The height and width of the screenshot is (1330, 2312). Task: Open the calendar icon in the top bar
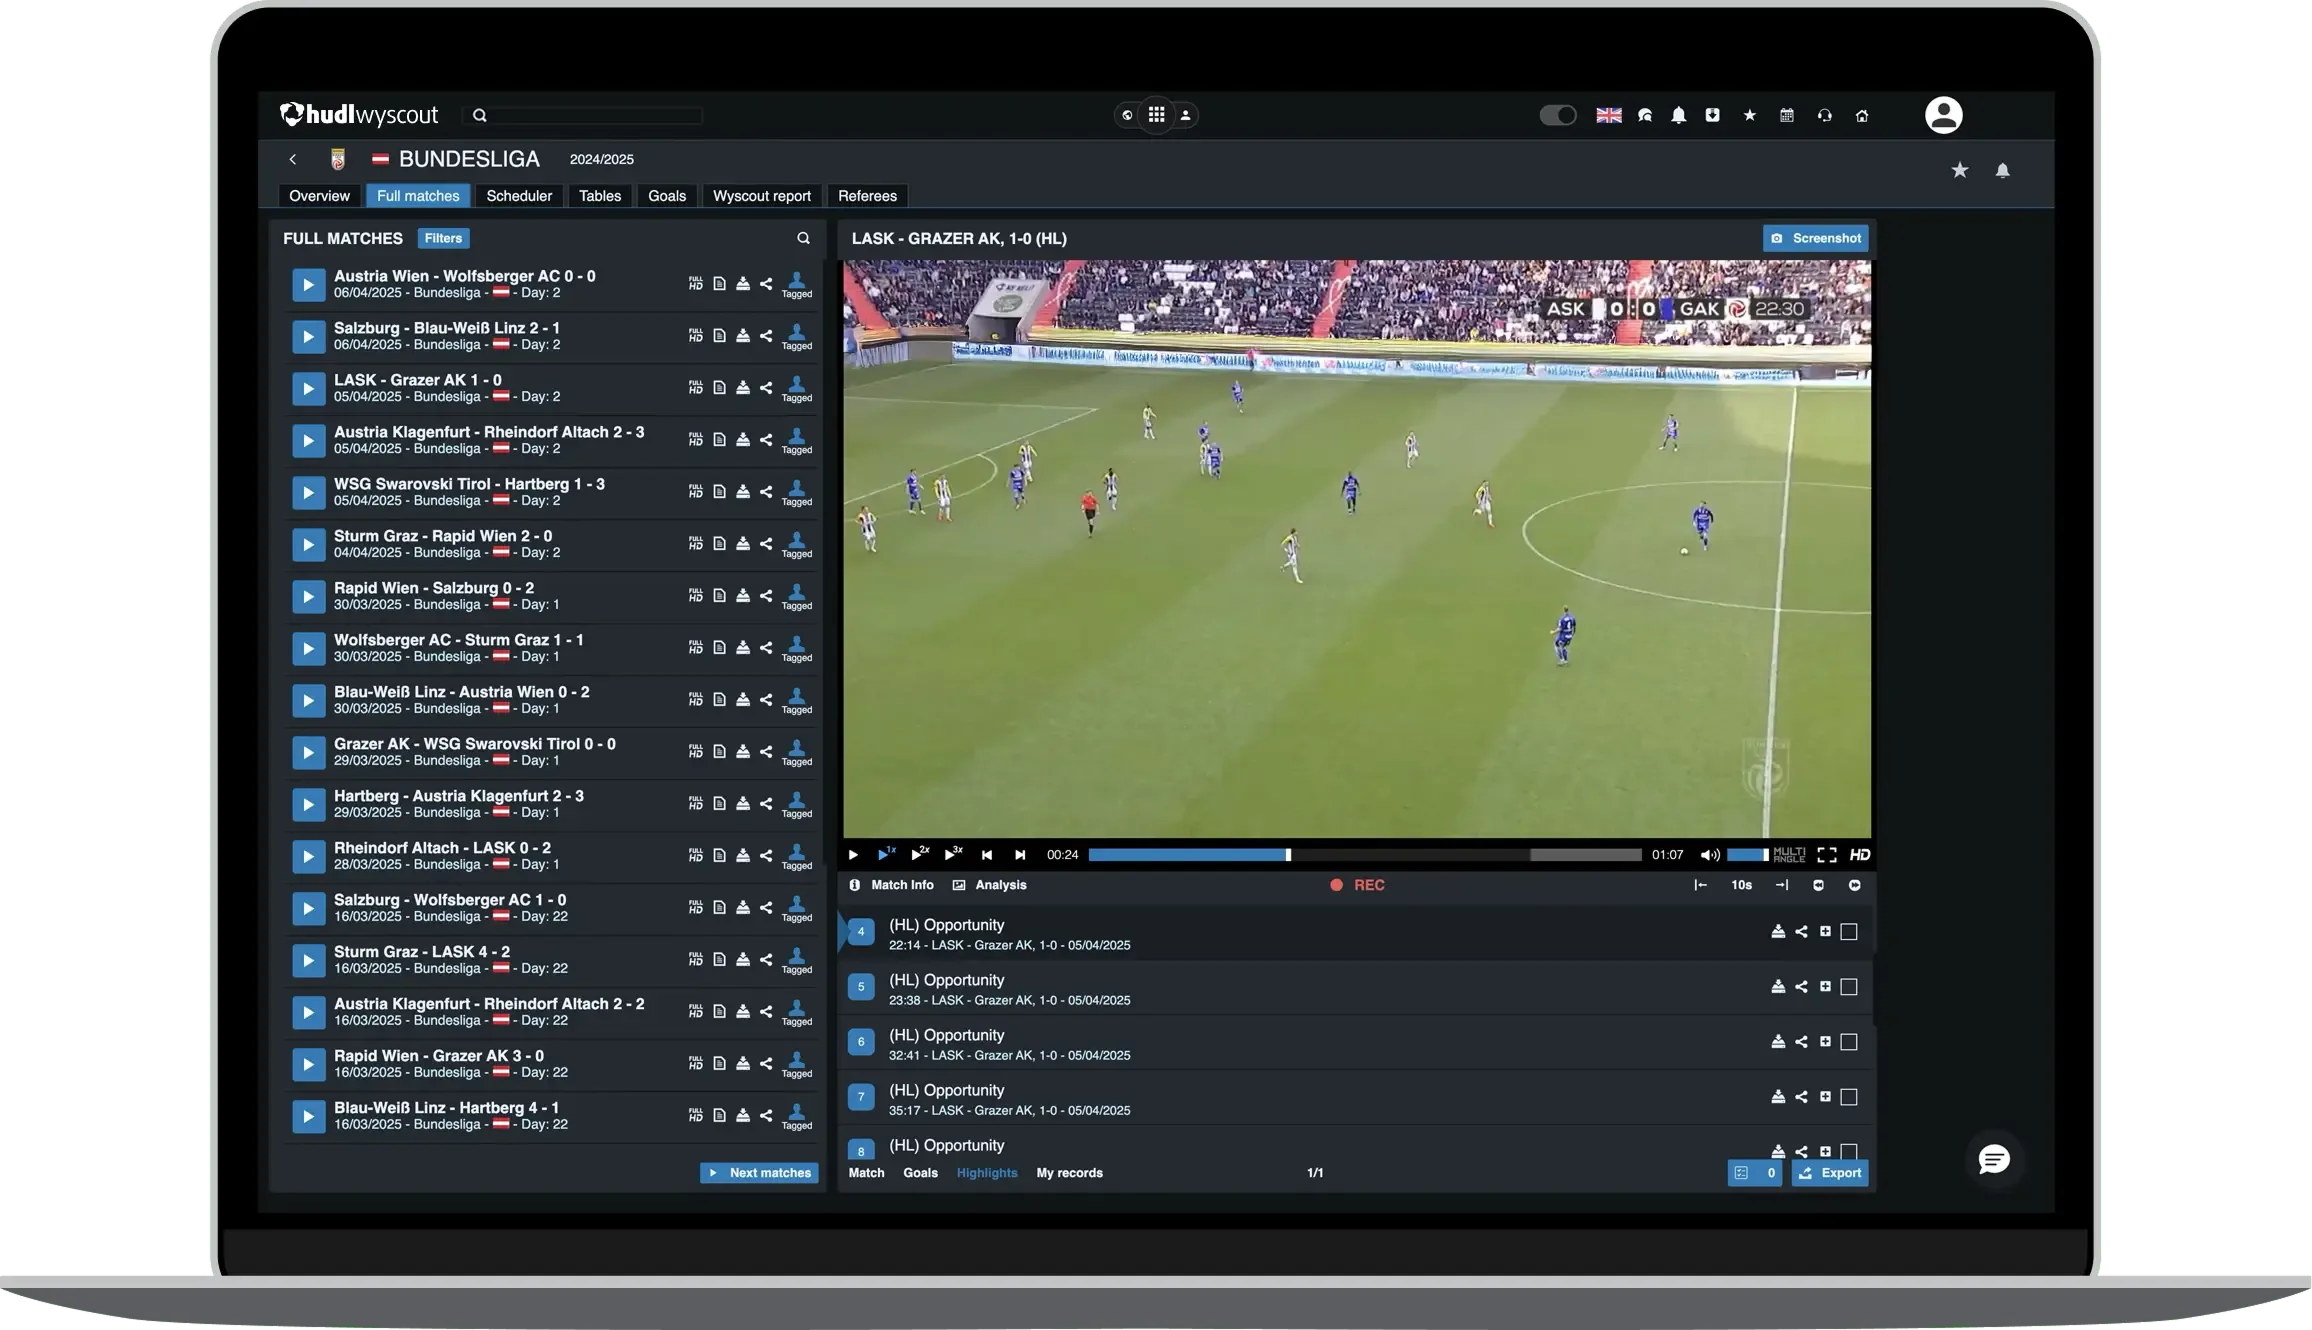coord(1786,115)
